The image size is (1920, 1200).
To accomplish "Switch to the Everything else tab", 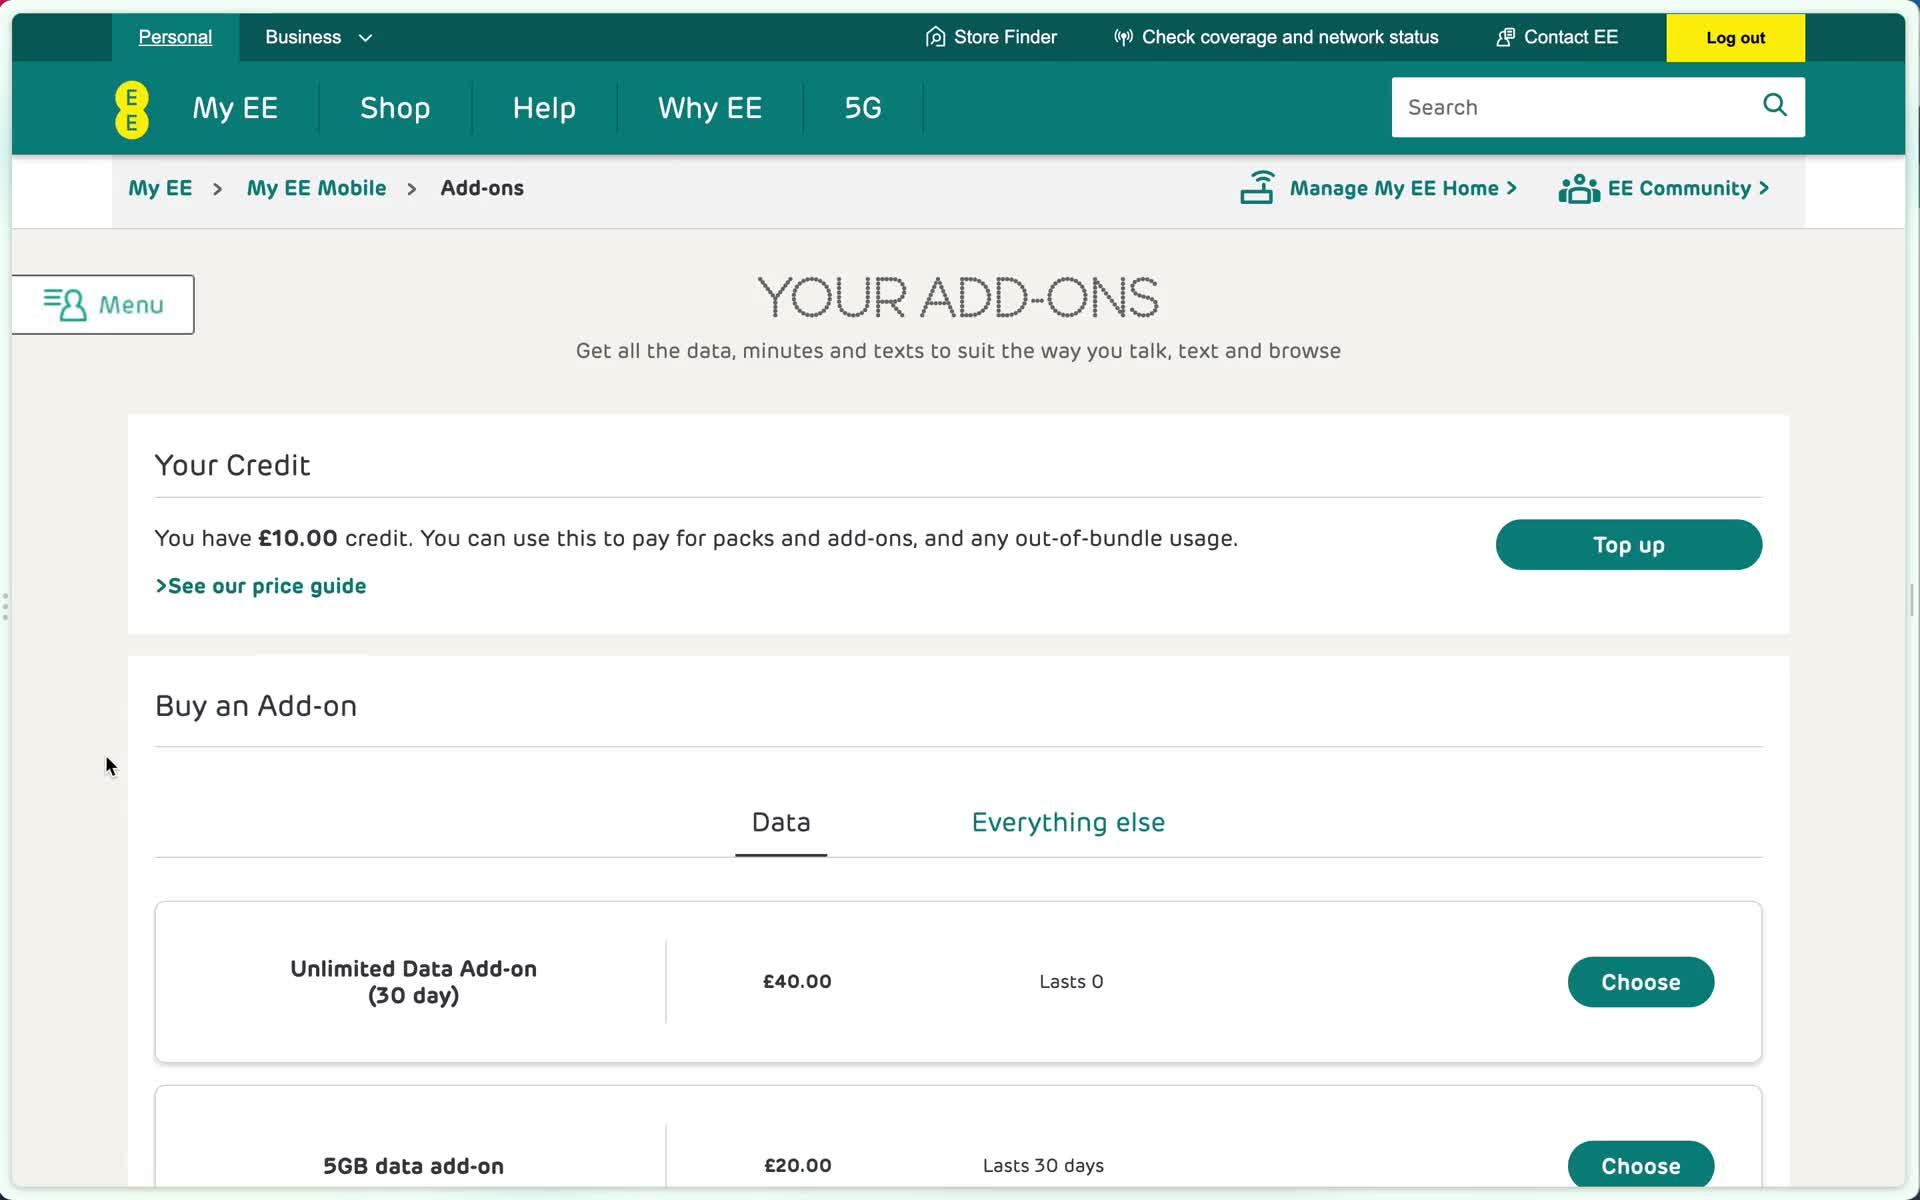I will [1068, 822].
